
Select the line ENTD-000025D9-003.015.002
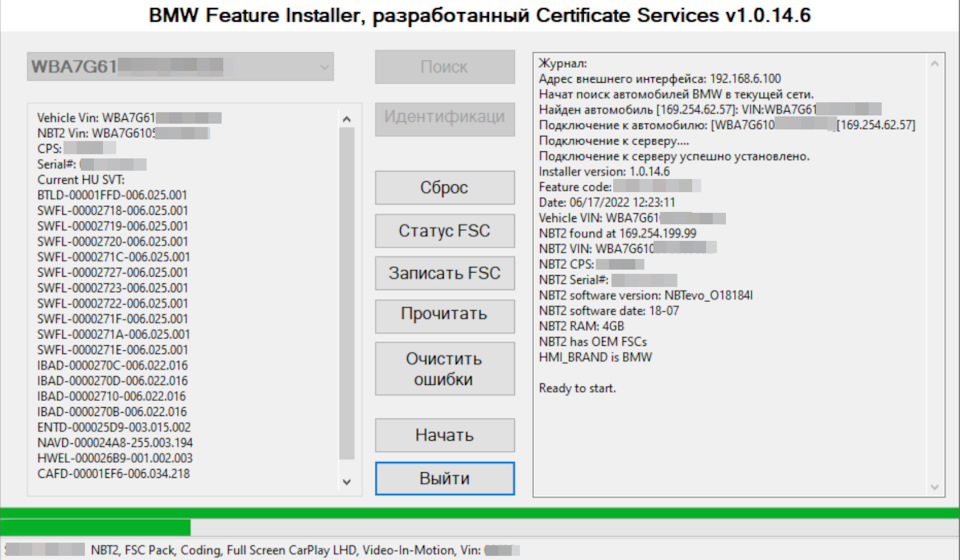[114, 427]
